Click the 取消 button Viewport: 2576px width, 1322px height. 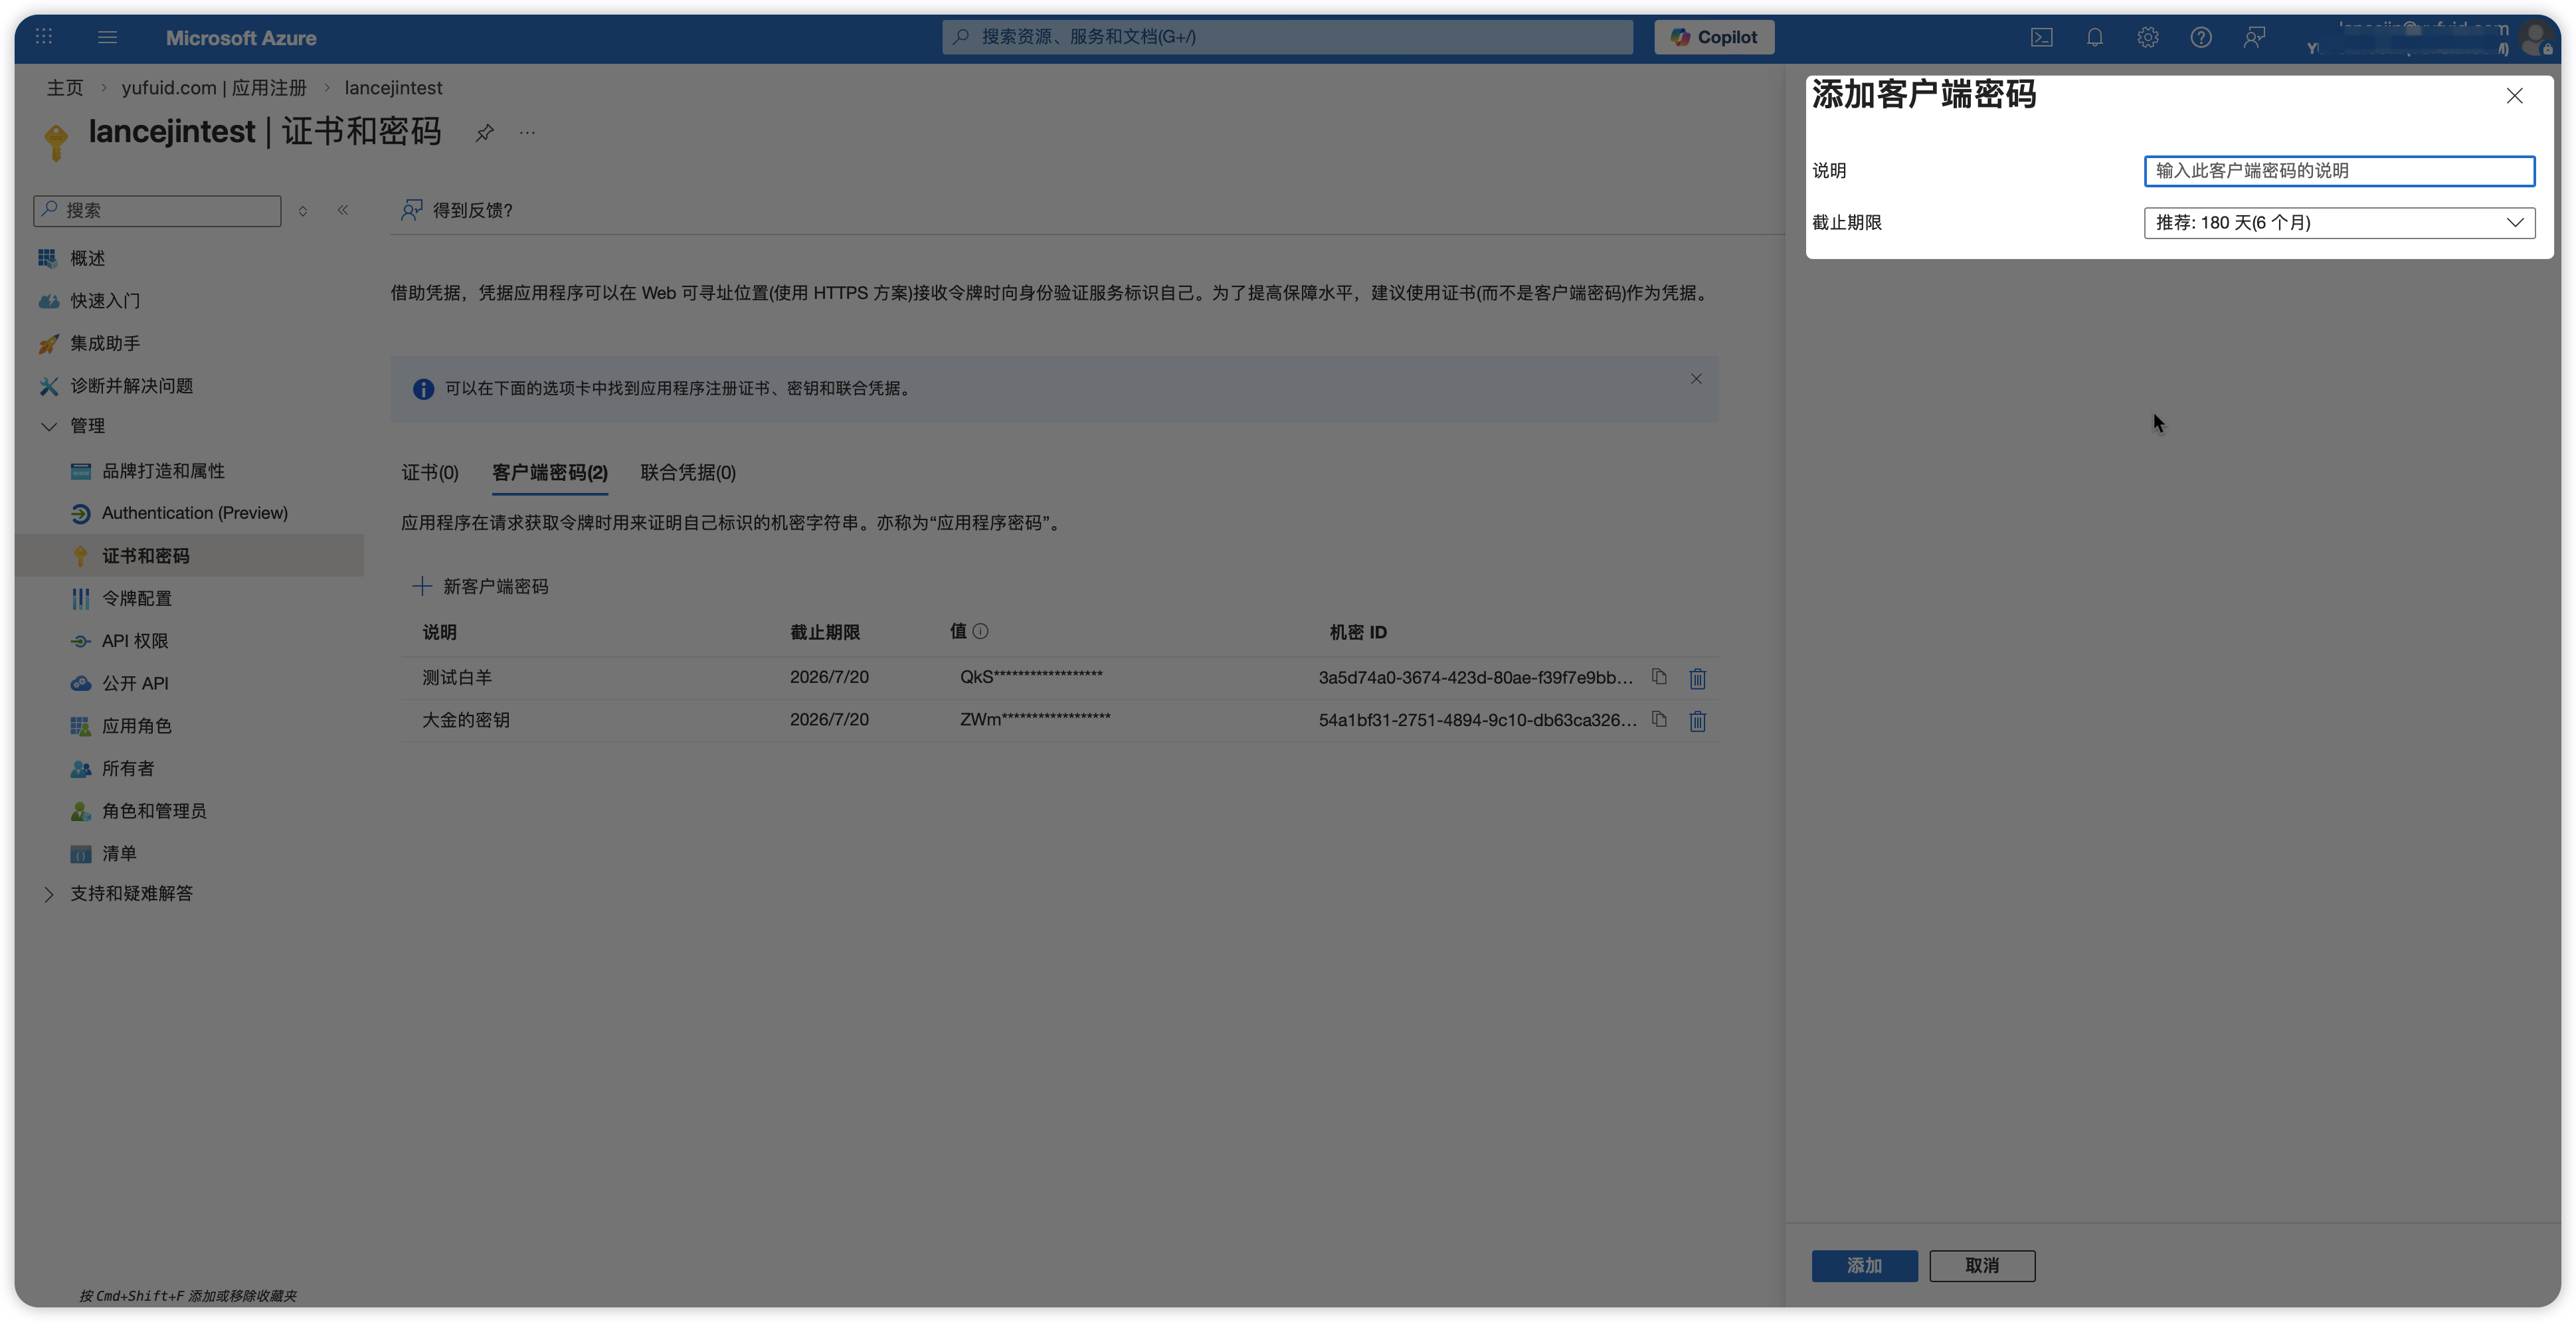1981,1265
